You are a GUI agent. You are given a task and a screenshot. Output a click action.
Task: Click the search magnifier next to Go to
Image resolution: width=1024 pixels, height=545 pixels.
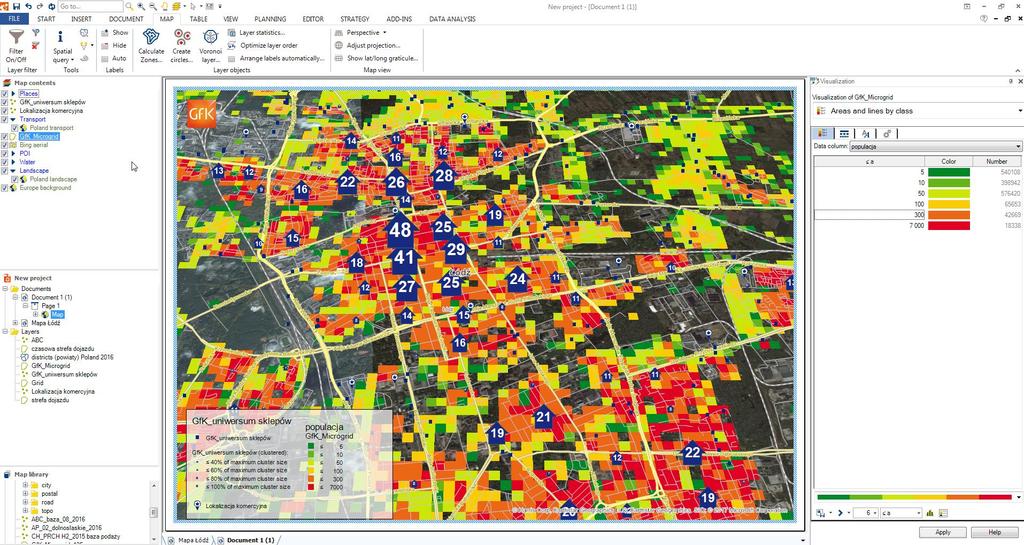(129, 7)
